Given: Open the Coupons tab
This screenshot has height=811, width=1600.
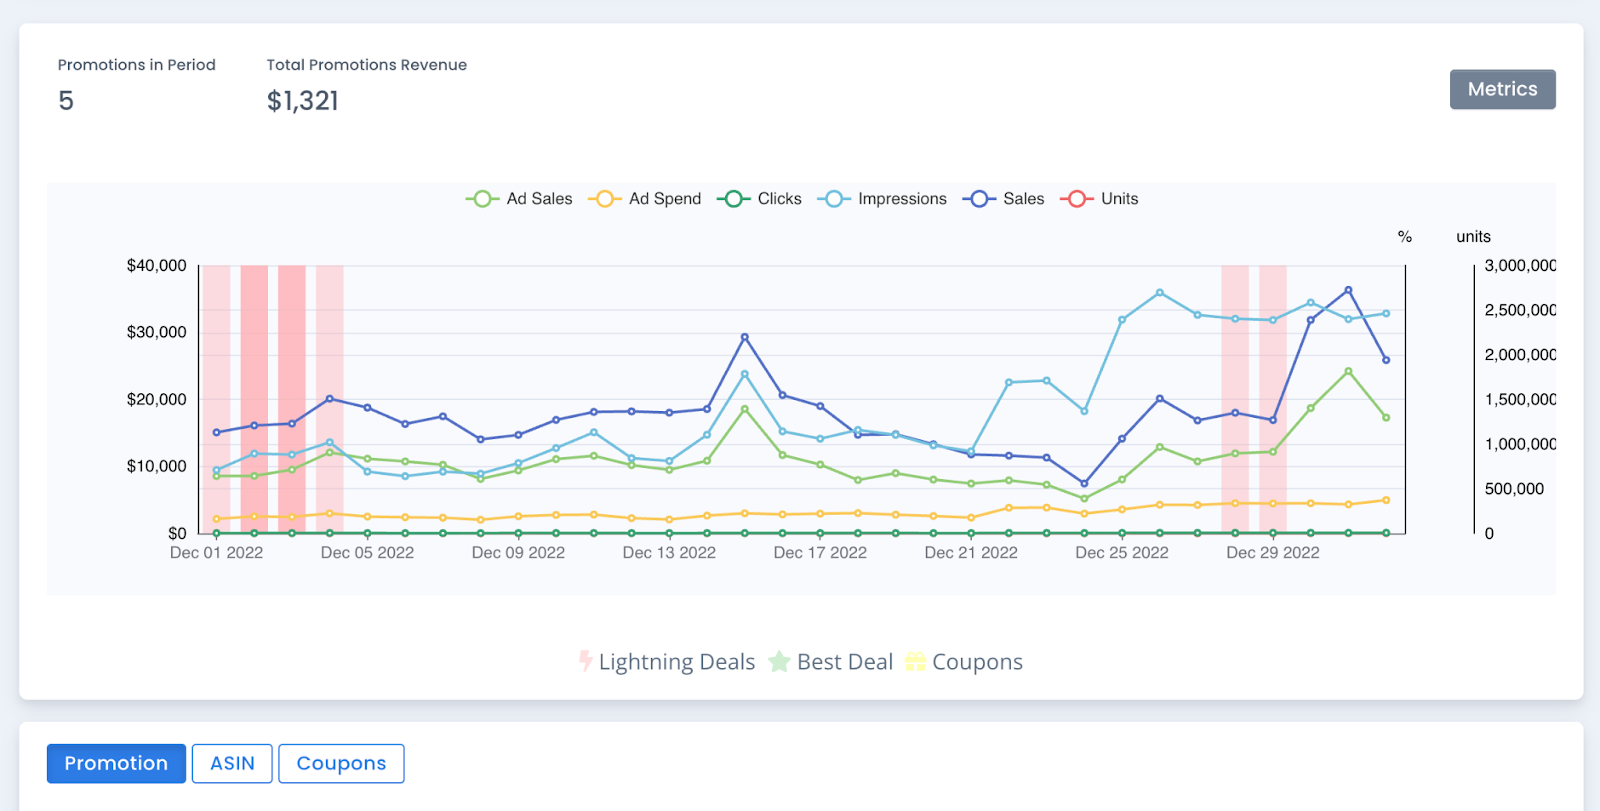Looking at the screenshot, I should (341, 763).
